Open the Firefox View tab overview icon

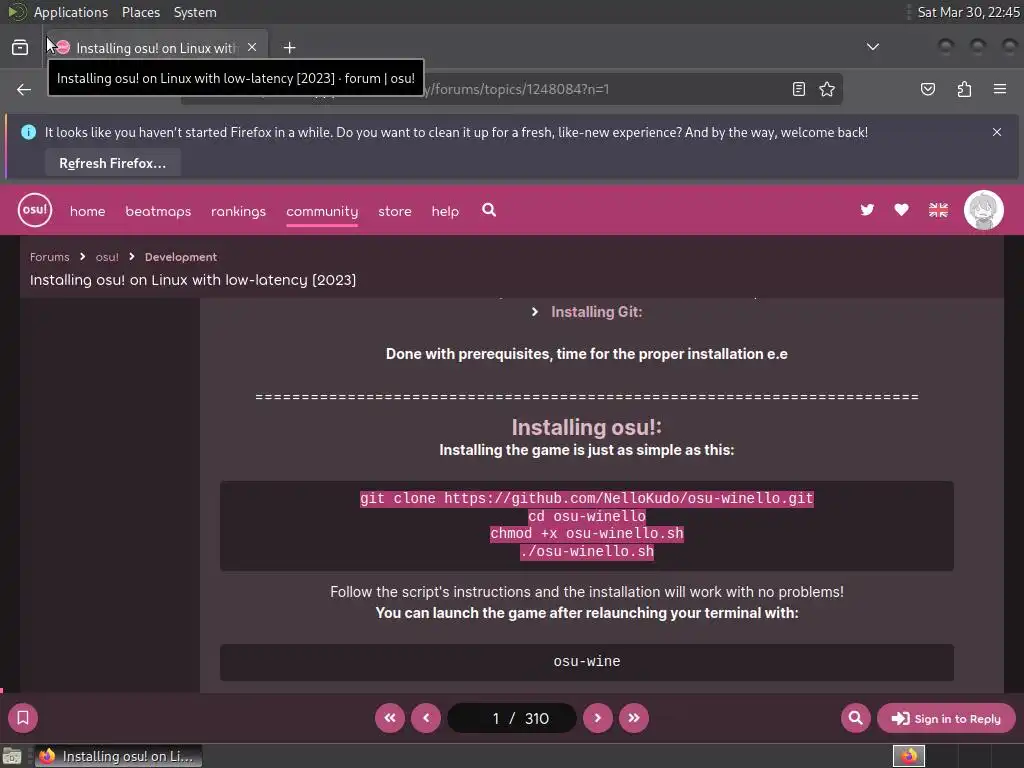(x=20, y=48)
